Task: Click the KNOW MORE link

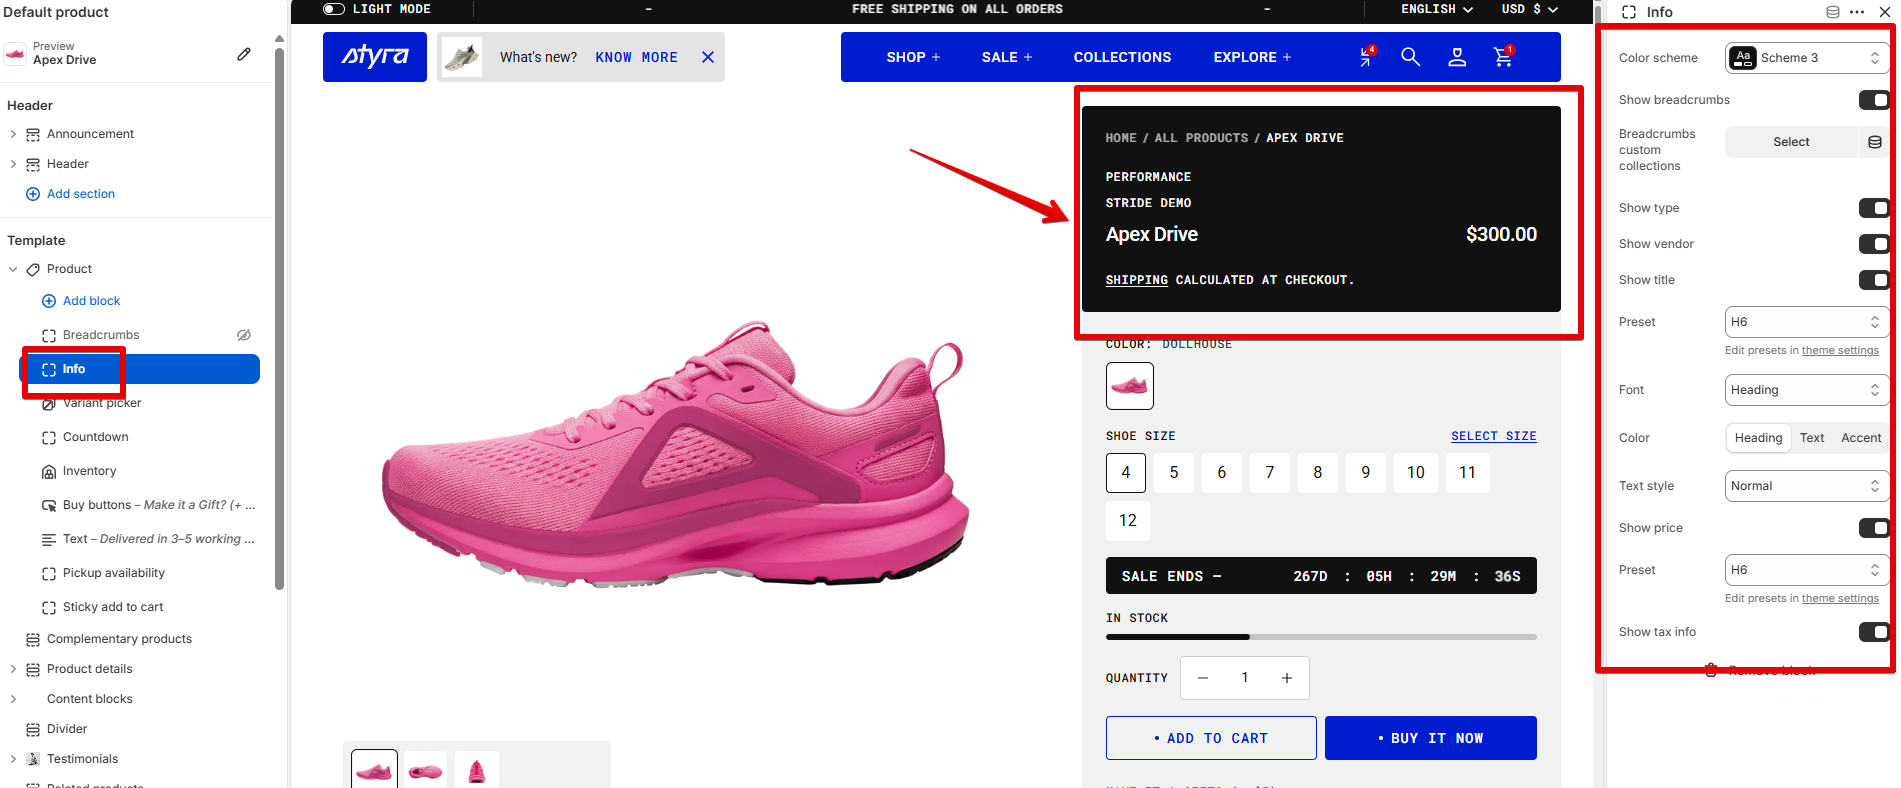Action: click(x=636, y=57)
